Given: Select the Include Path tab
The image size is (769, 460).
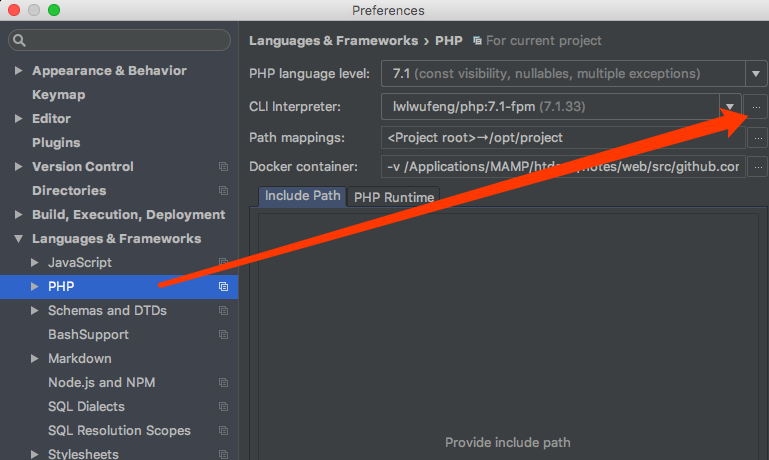Looking at the screenshot, I should pyautogui.click(x=302, y=196).
